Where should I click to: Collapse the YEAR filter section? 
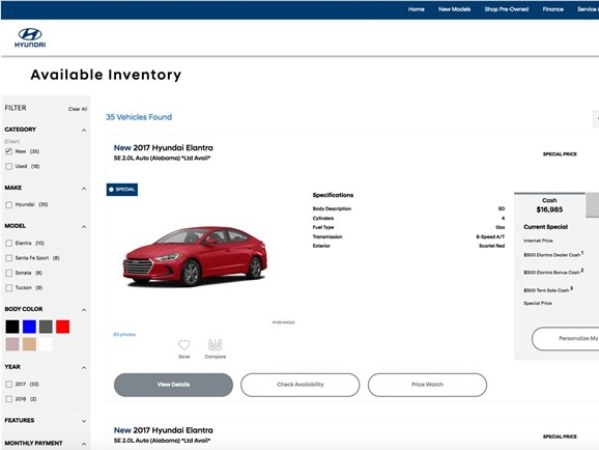[84, 367]
